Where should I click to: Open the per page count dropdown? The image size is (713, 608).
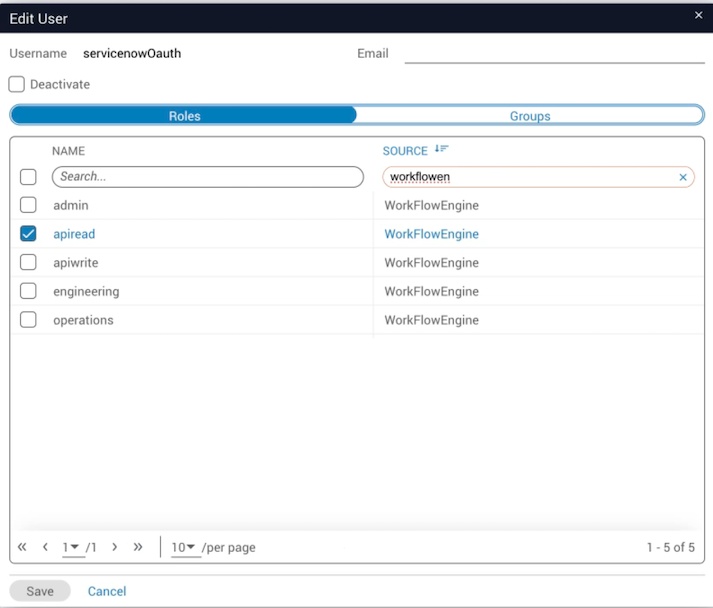(184, 547)
